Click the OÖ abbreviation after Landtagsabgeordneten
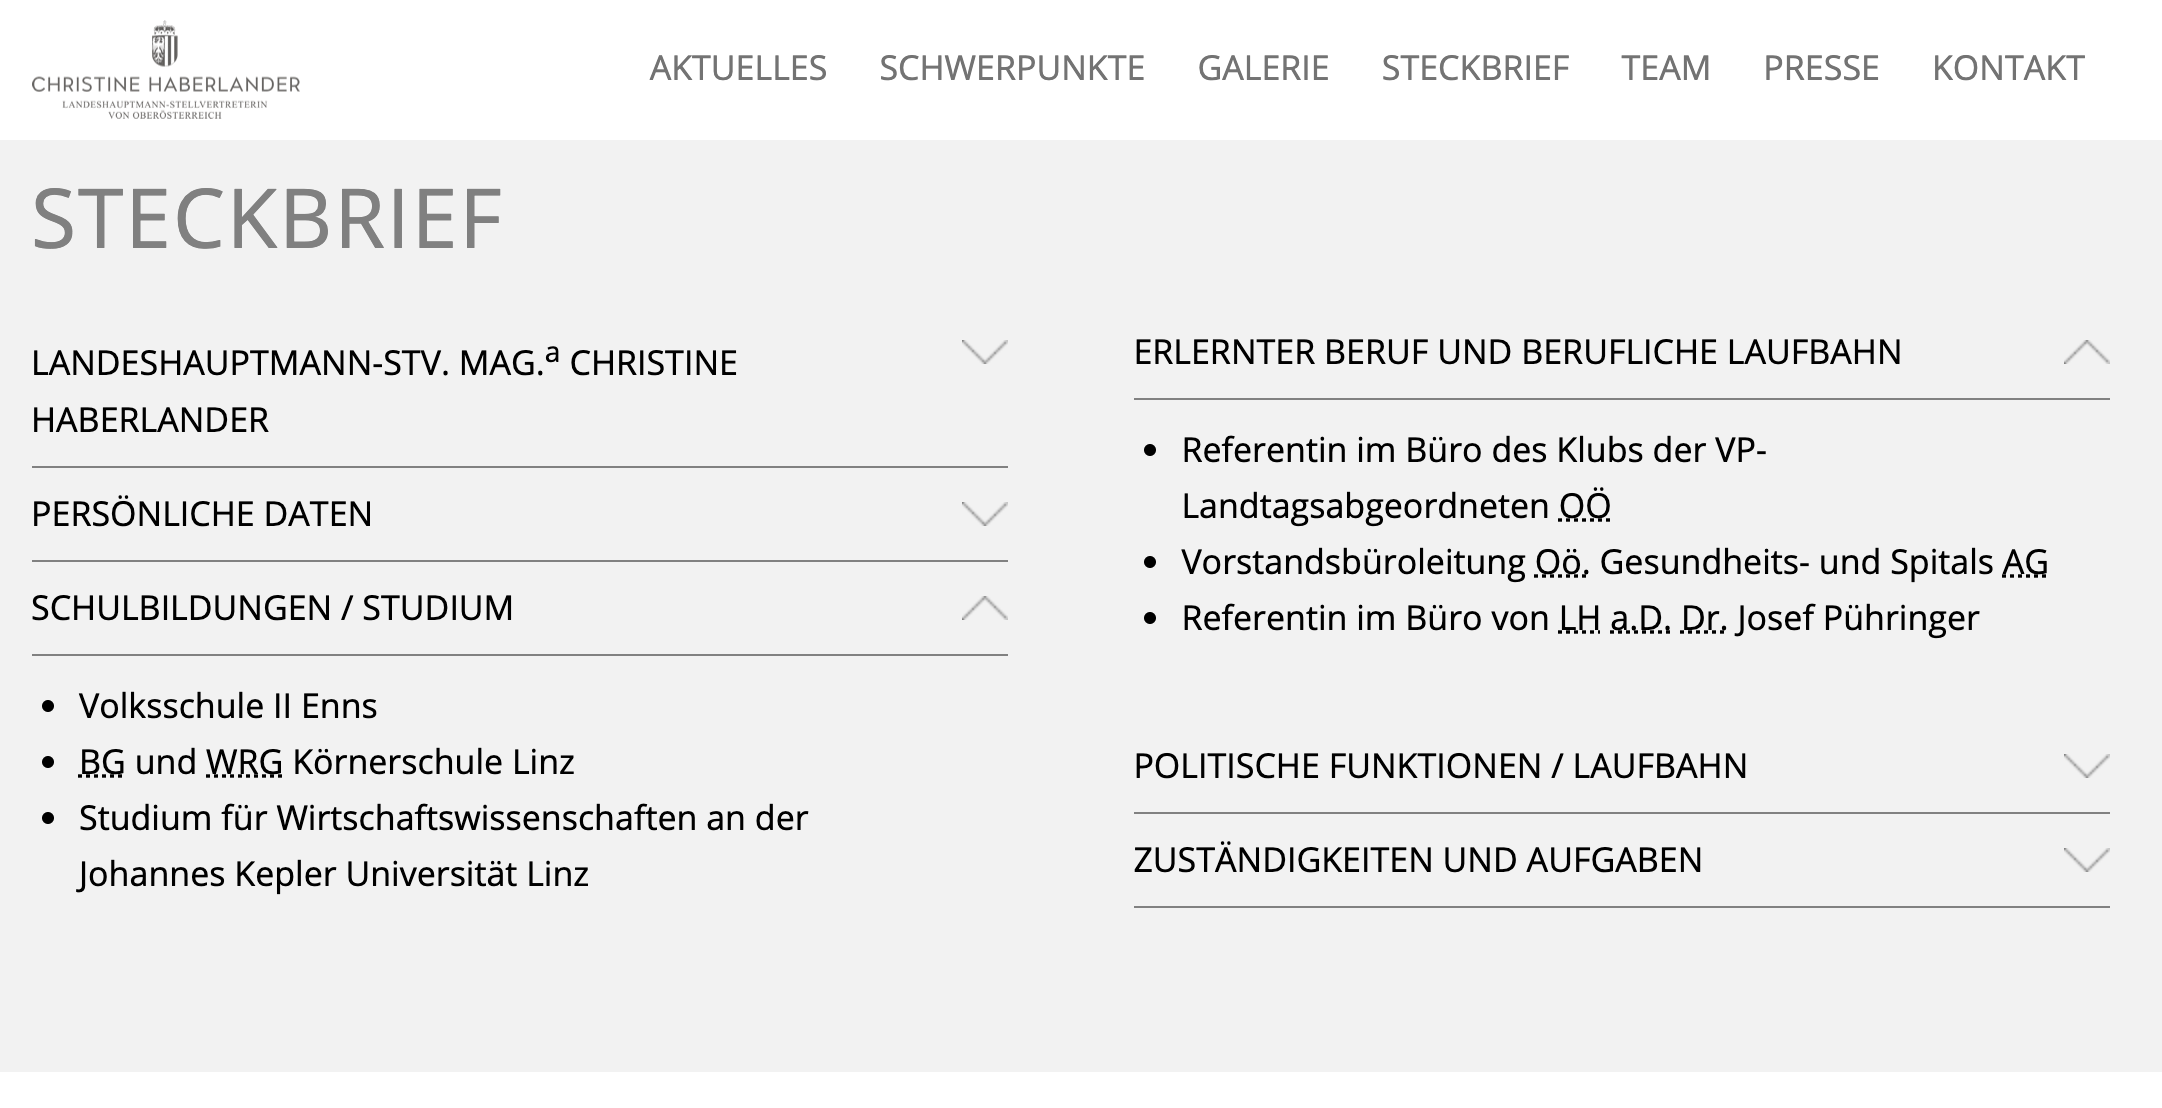The width and height of the screenshot is (2162, 1108). 1585,506
